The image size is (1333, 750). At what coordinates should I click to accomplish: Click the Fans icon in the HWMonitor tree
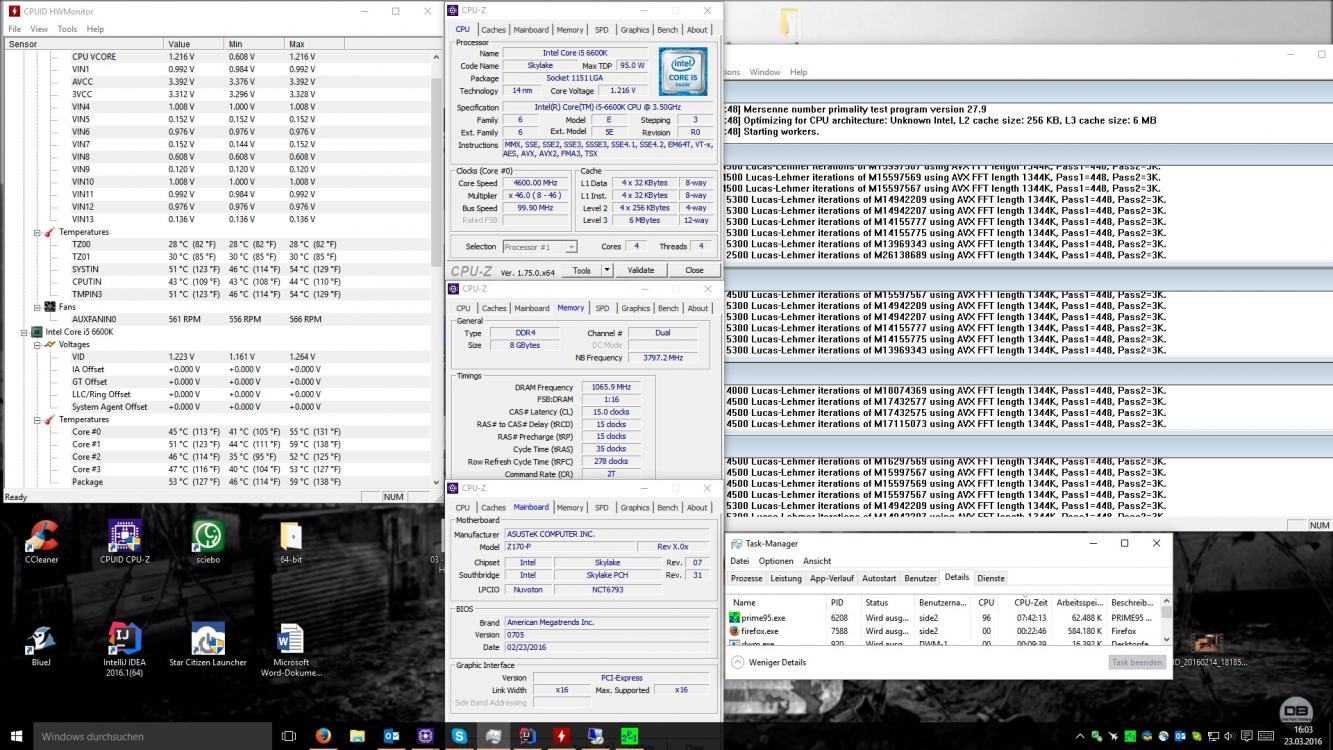point(49,307)
